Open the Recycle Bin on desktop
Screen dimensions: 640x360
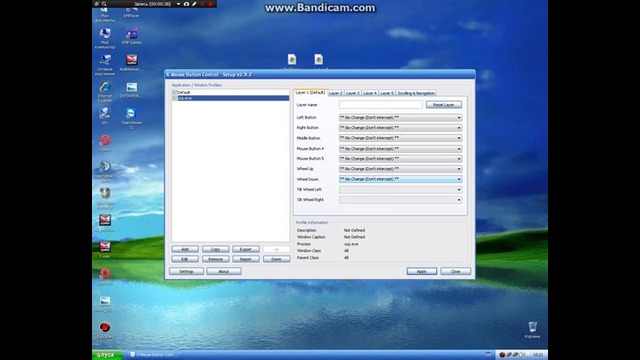coord(532,330)
